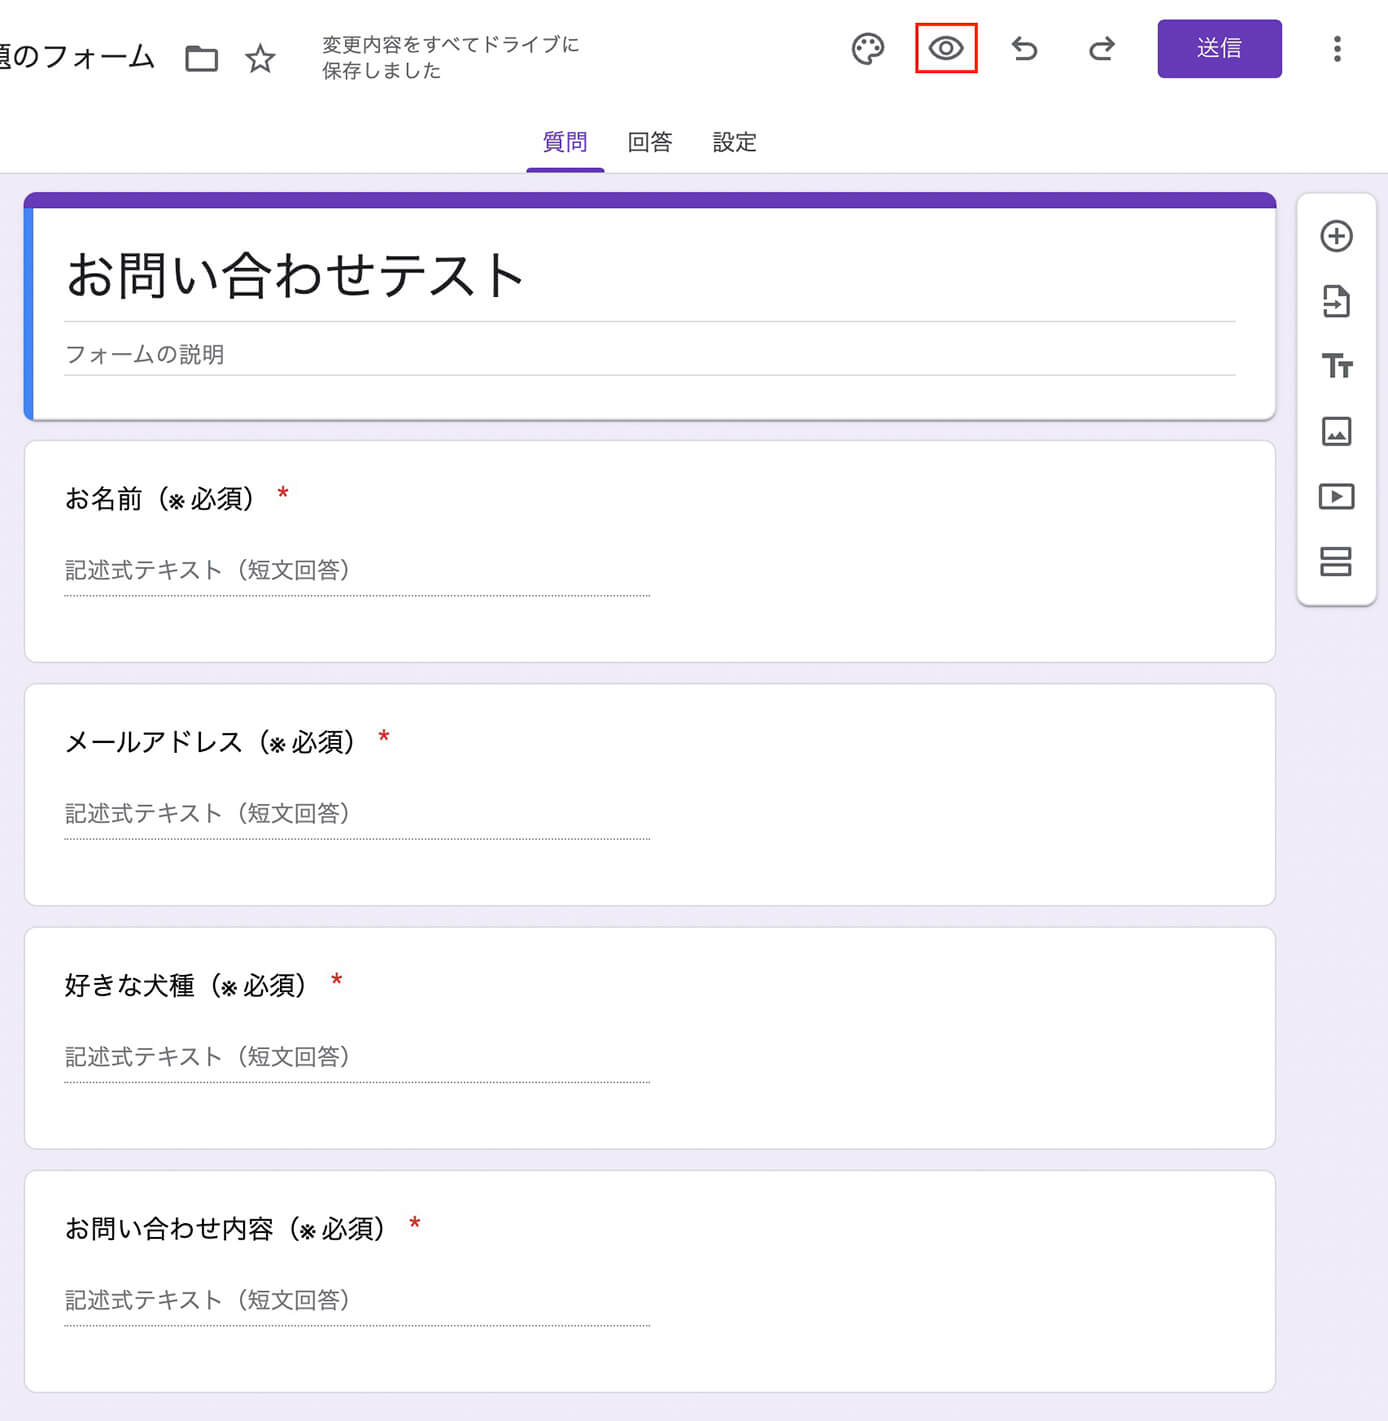Click short answer field under お問い合わせ内容
Viewport: 1388px width, 1421px height.
tap(357, 1301)
